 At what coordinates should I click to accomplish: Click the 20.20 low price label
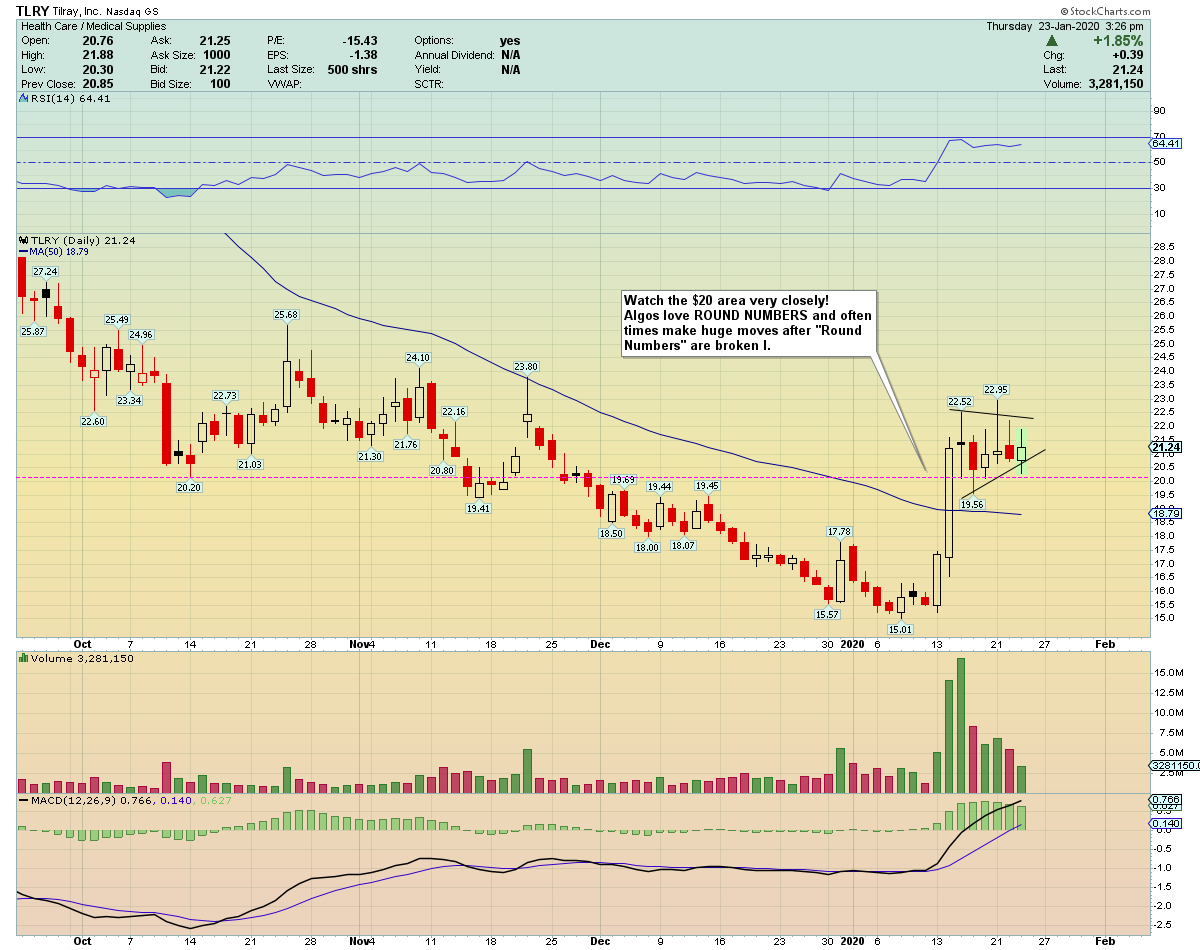(190, 487)
